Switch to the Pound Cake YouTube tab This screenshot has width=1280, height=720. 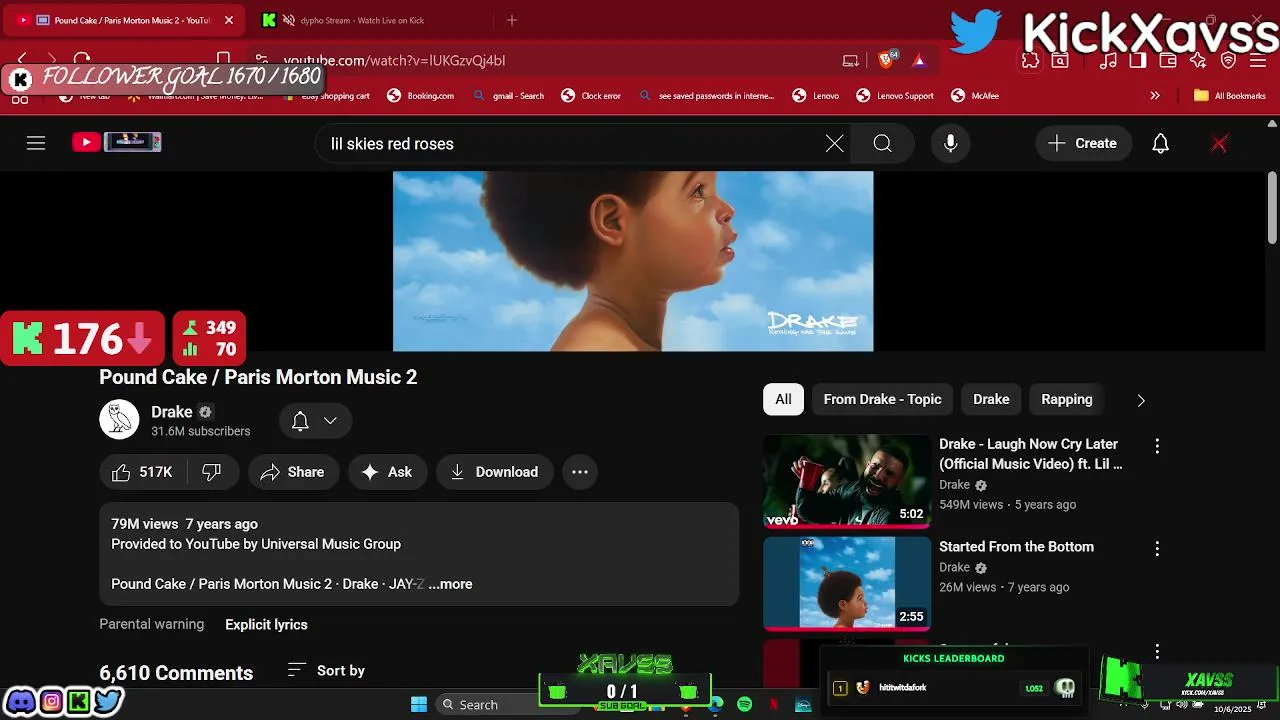[125, 20]
